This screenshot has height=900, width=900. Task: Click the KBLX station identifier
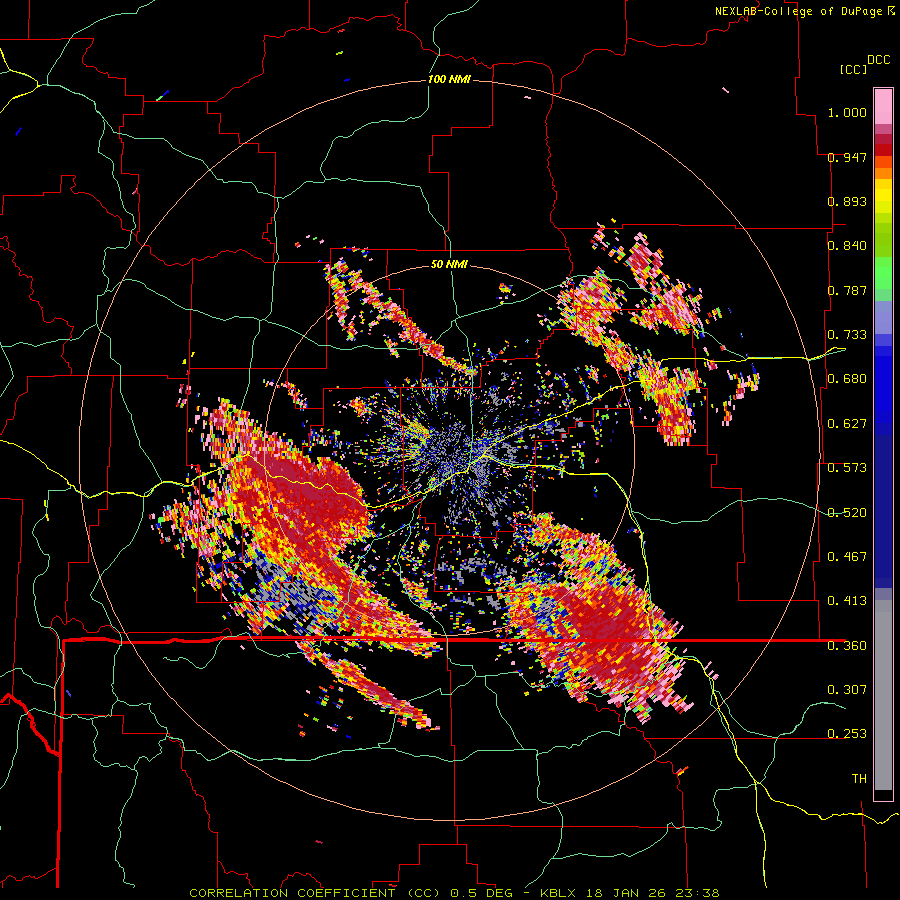coord(558,893)
